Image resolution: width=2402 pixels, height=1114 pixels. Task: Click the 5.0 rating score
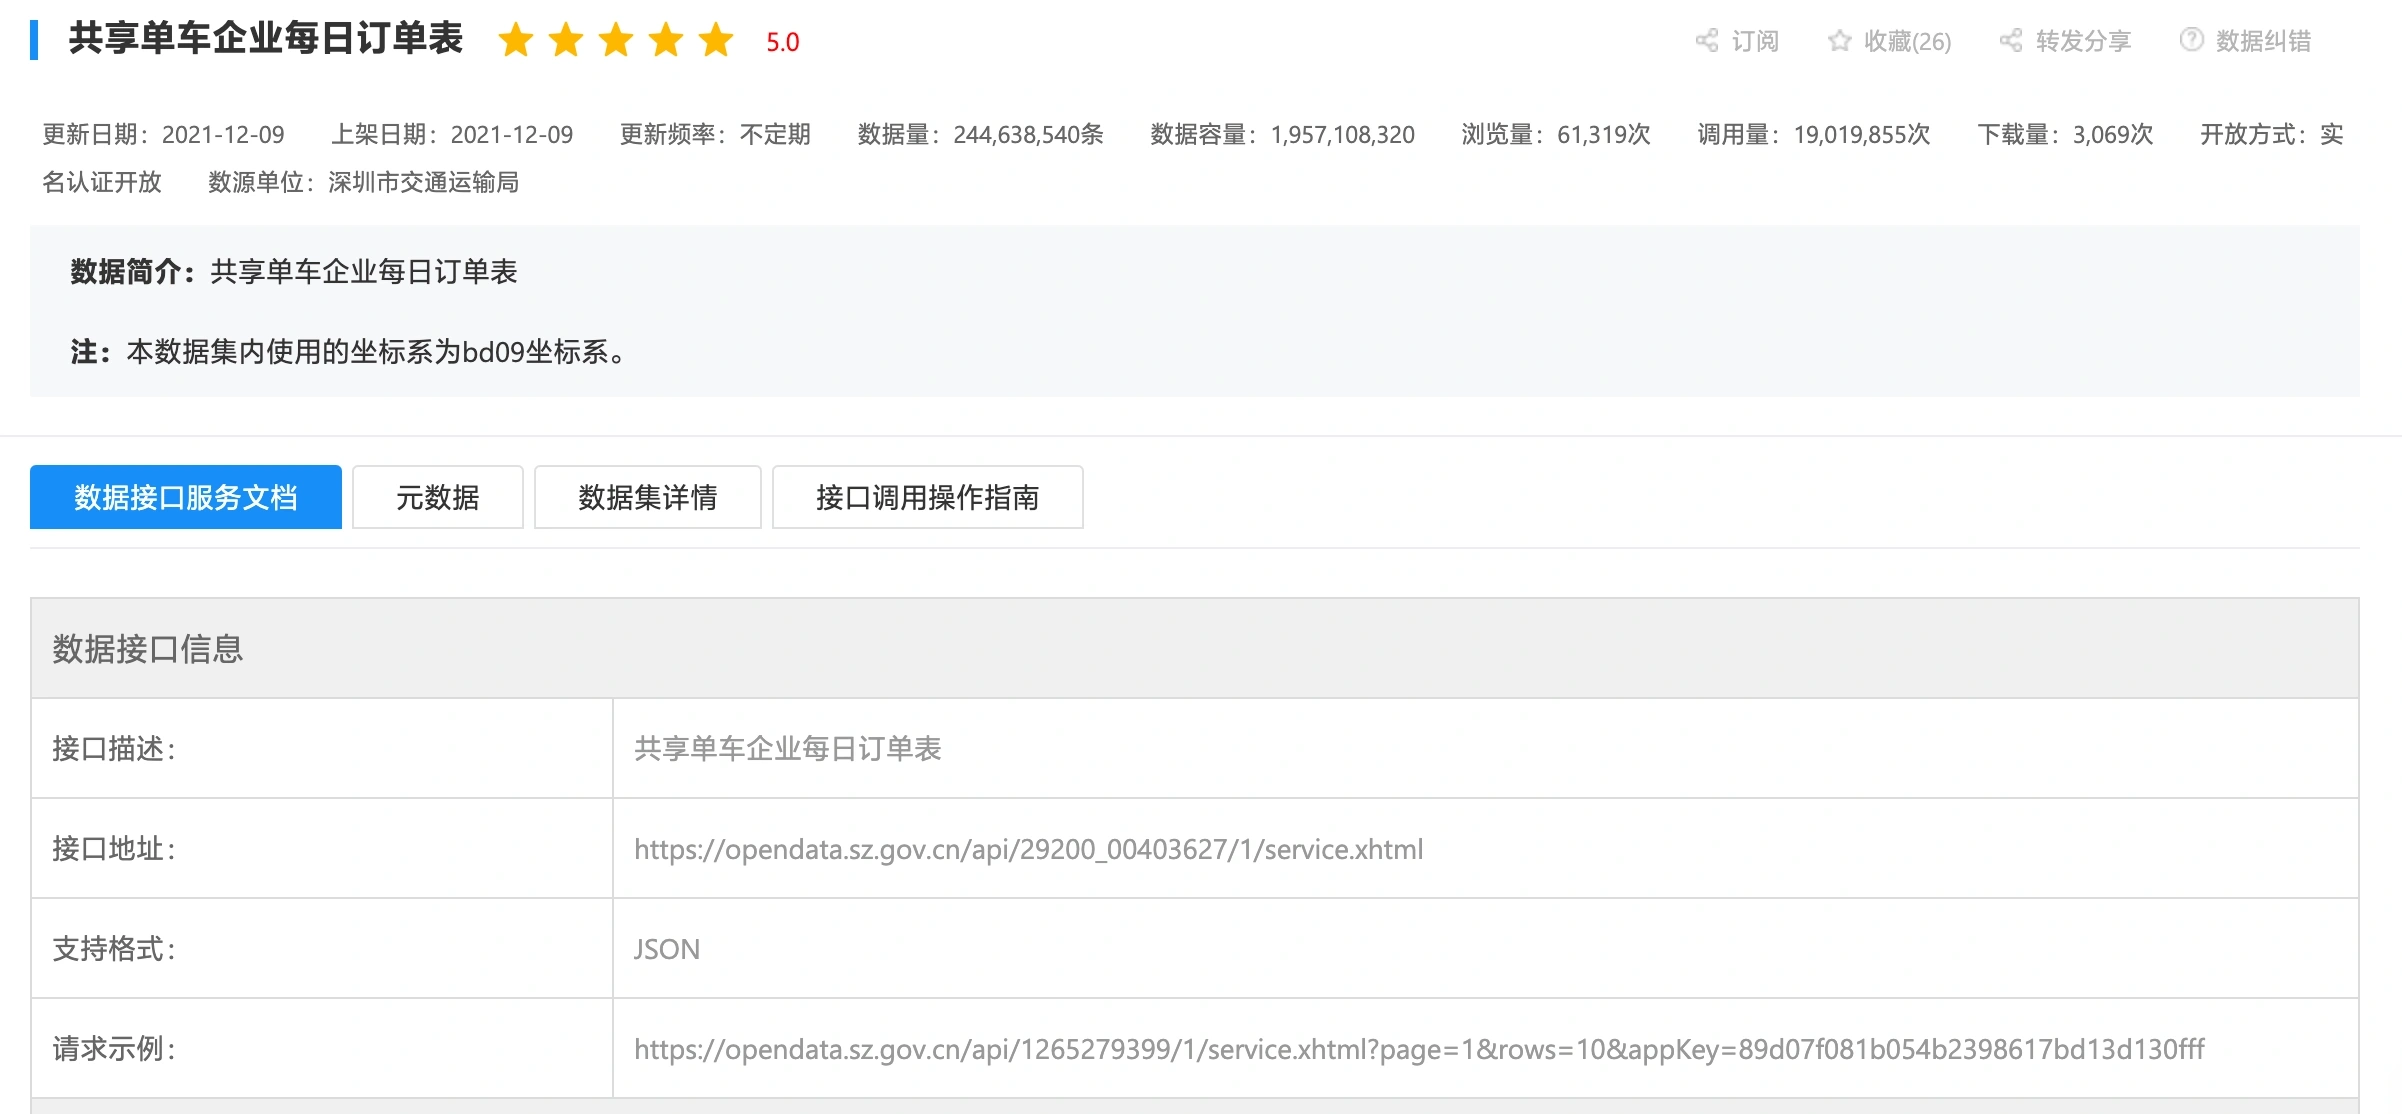(782, 43)
